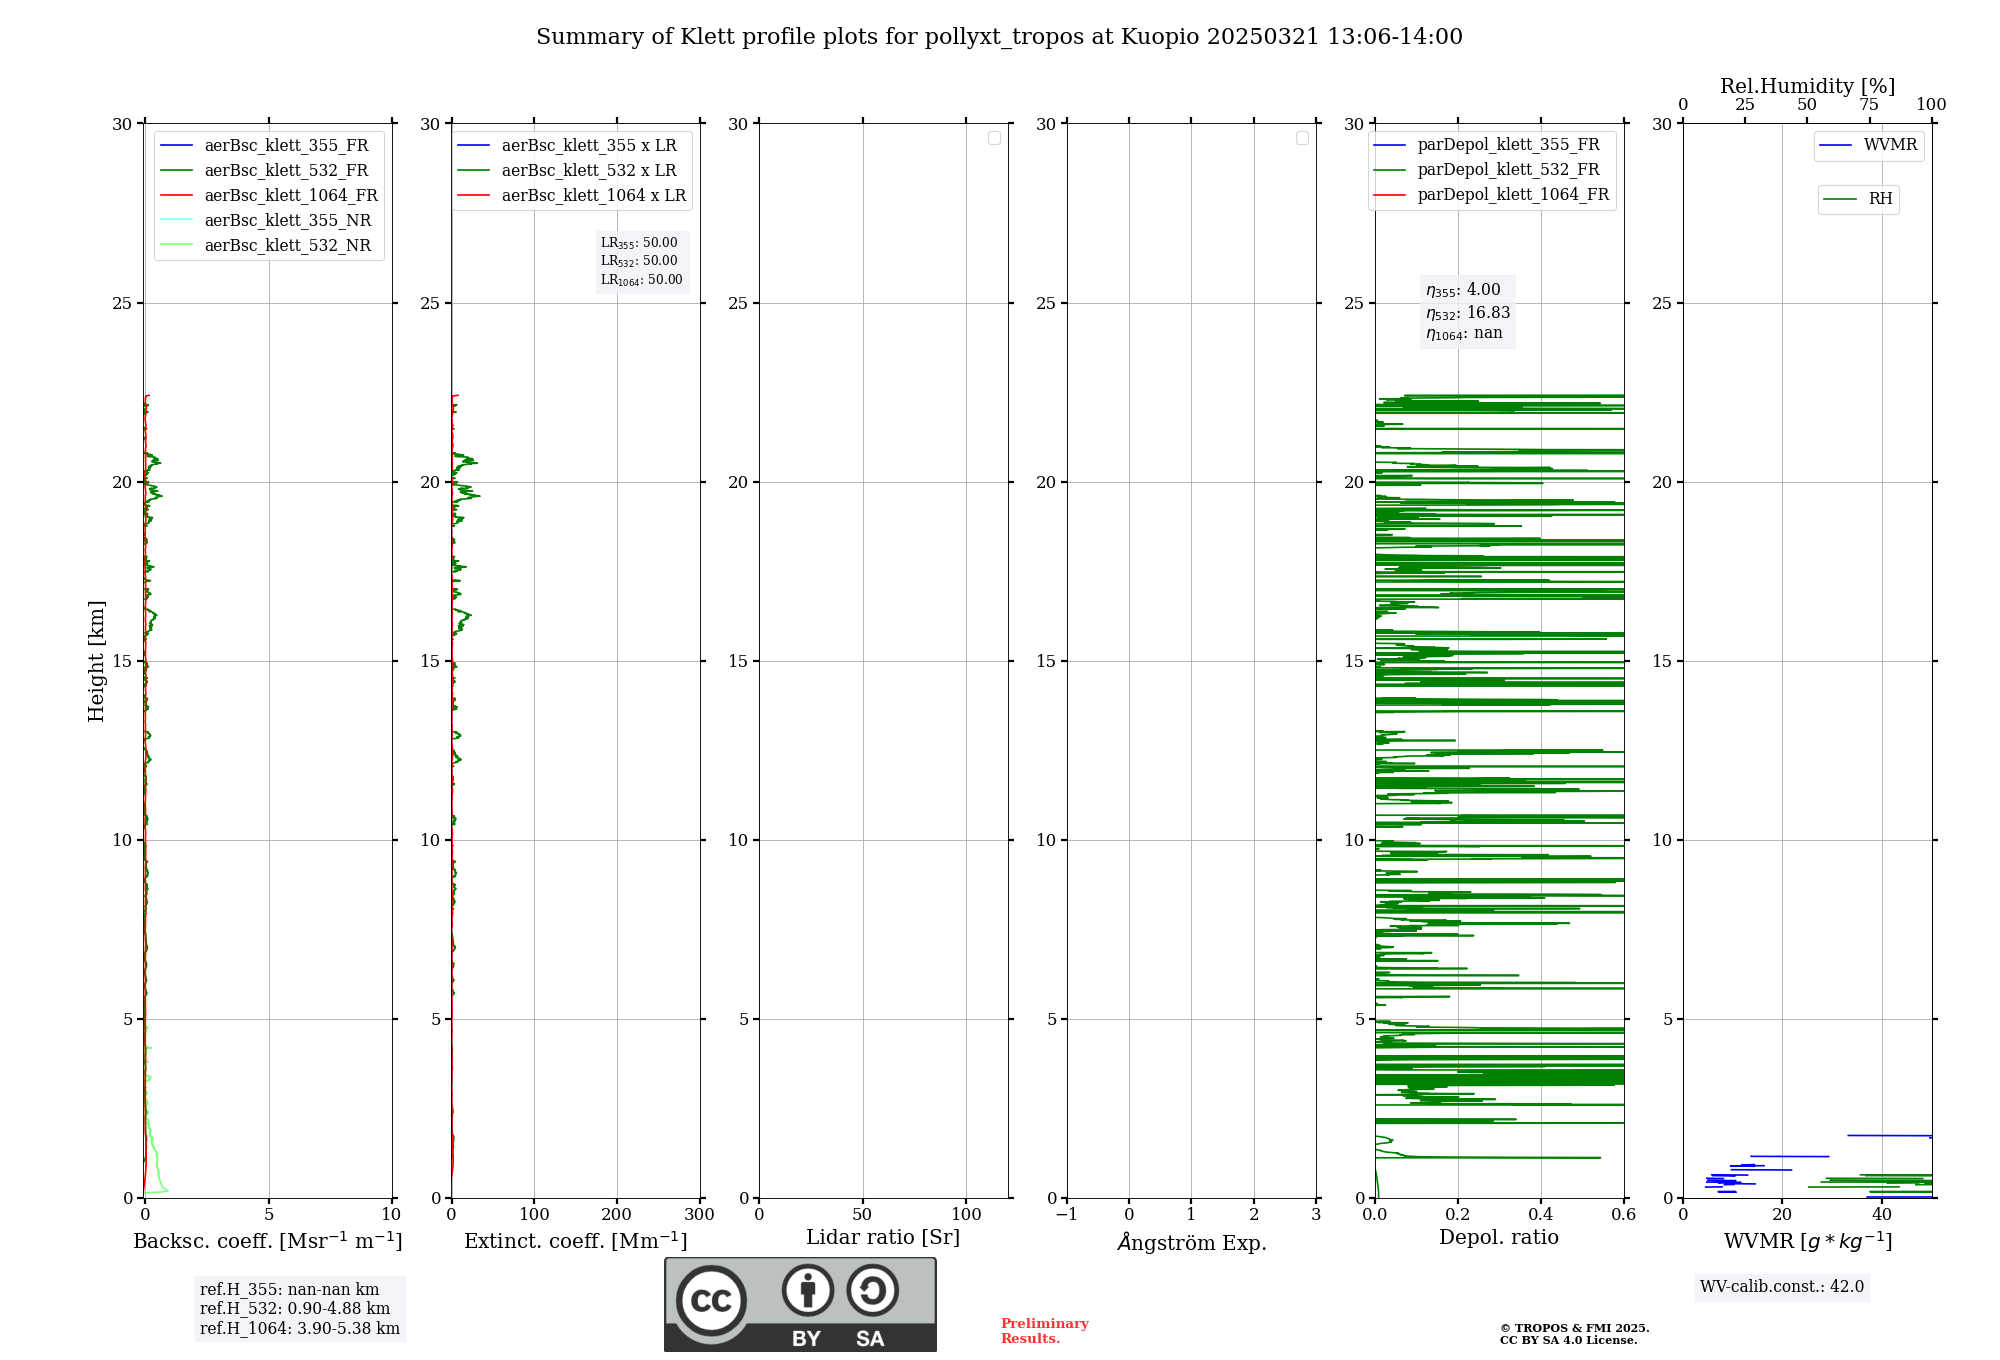Image resolution: width=2000 pixels, height=1360 pixels.
Task: Click the 'ref.H_532: 0.90-4.88 km' text
Action: click(x=295, y=1309)
